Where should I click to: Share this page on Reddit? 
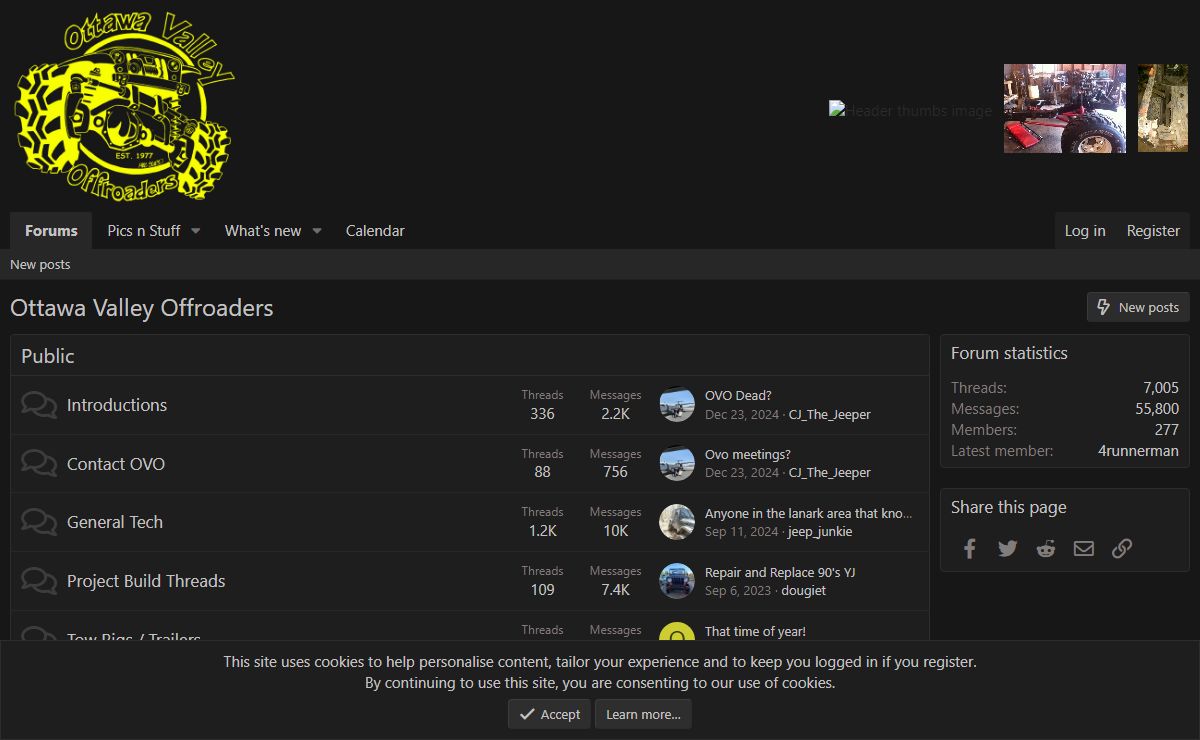pos(1046,548)
